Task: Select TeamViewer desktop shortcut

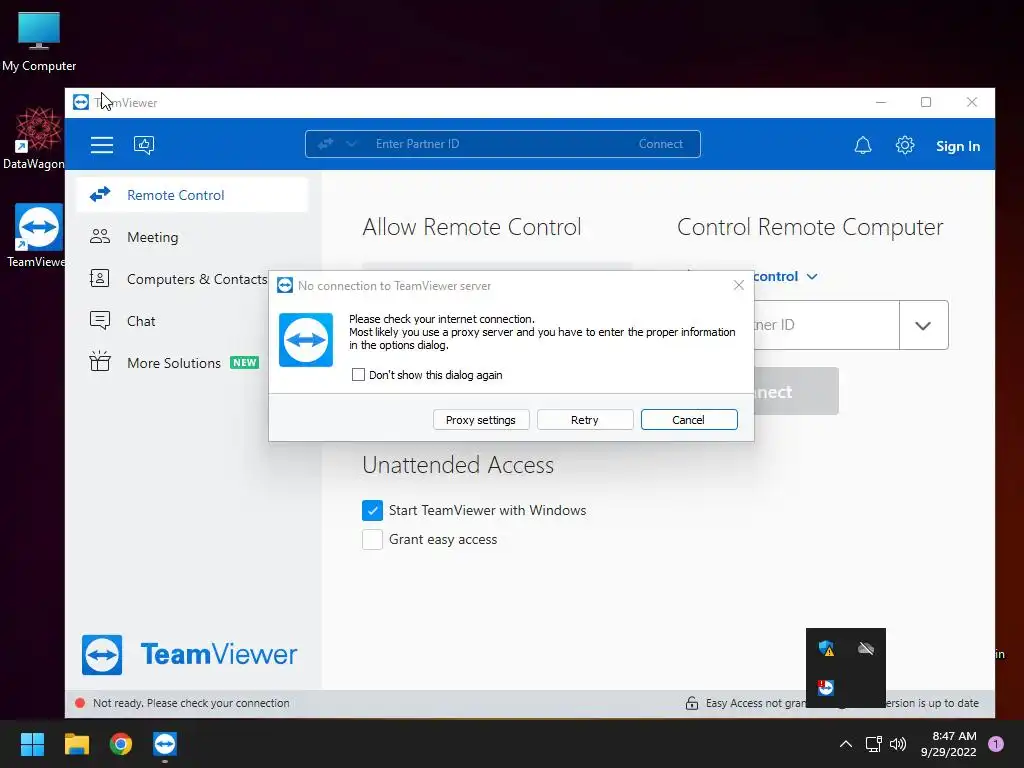Action: (37, 236)
